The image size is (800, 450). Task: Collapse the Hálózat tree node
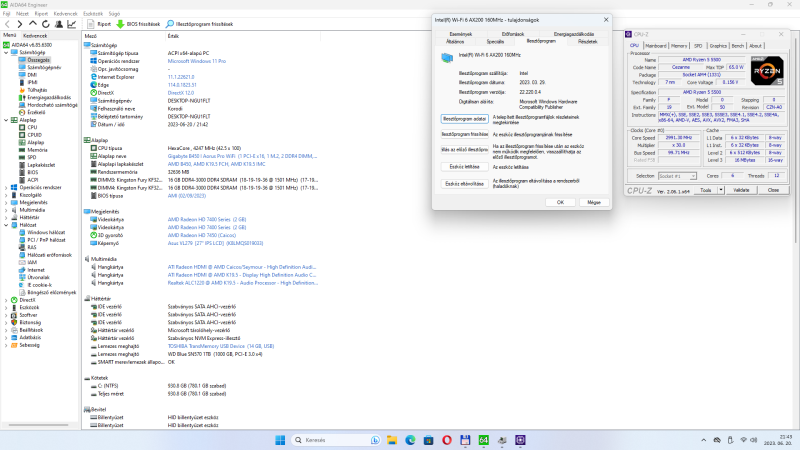[6, 225]
